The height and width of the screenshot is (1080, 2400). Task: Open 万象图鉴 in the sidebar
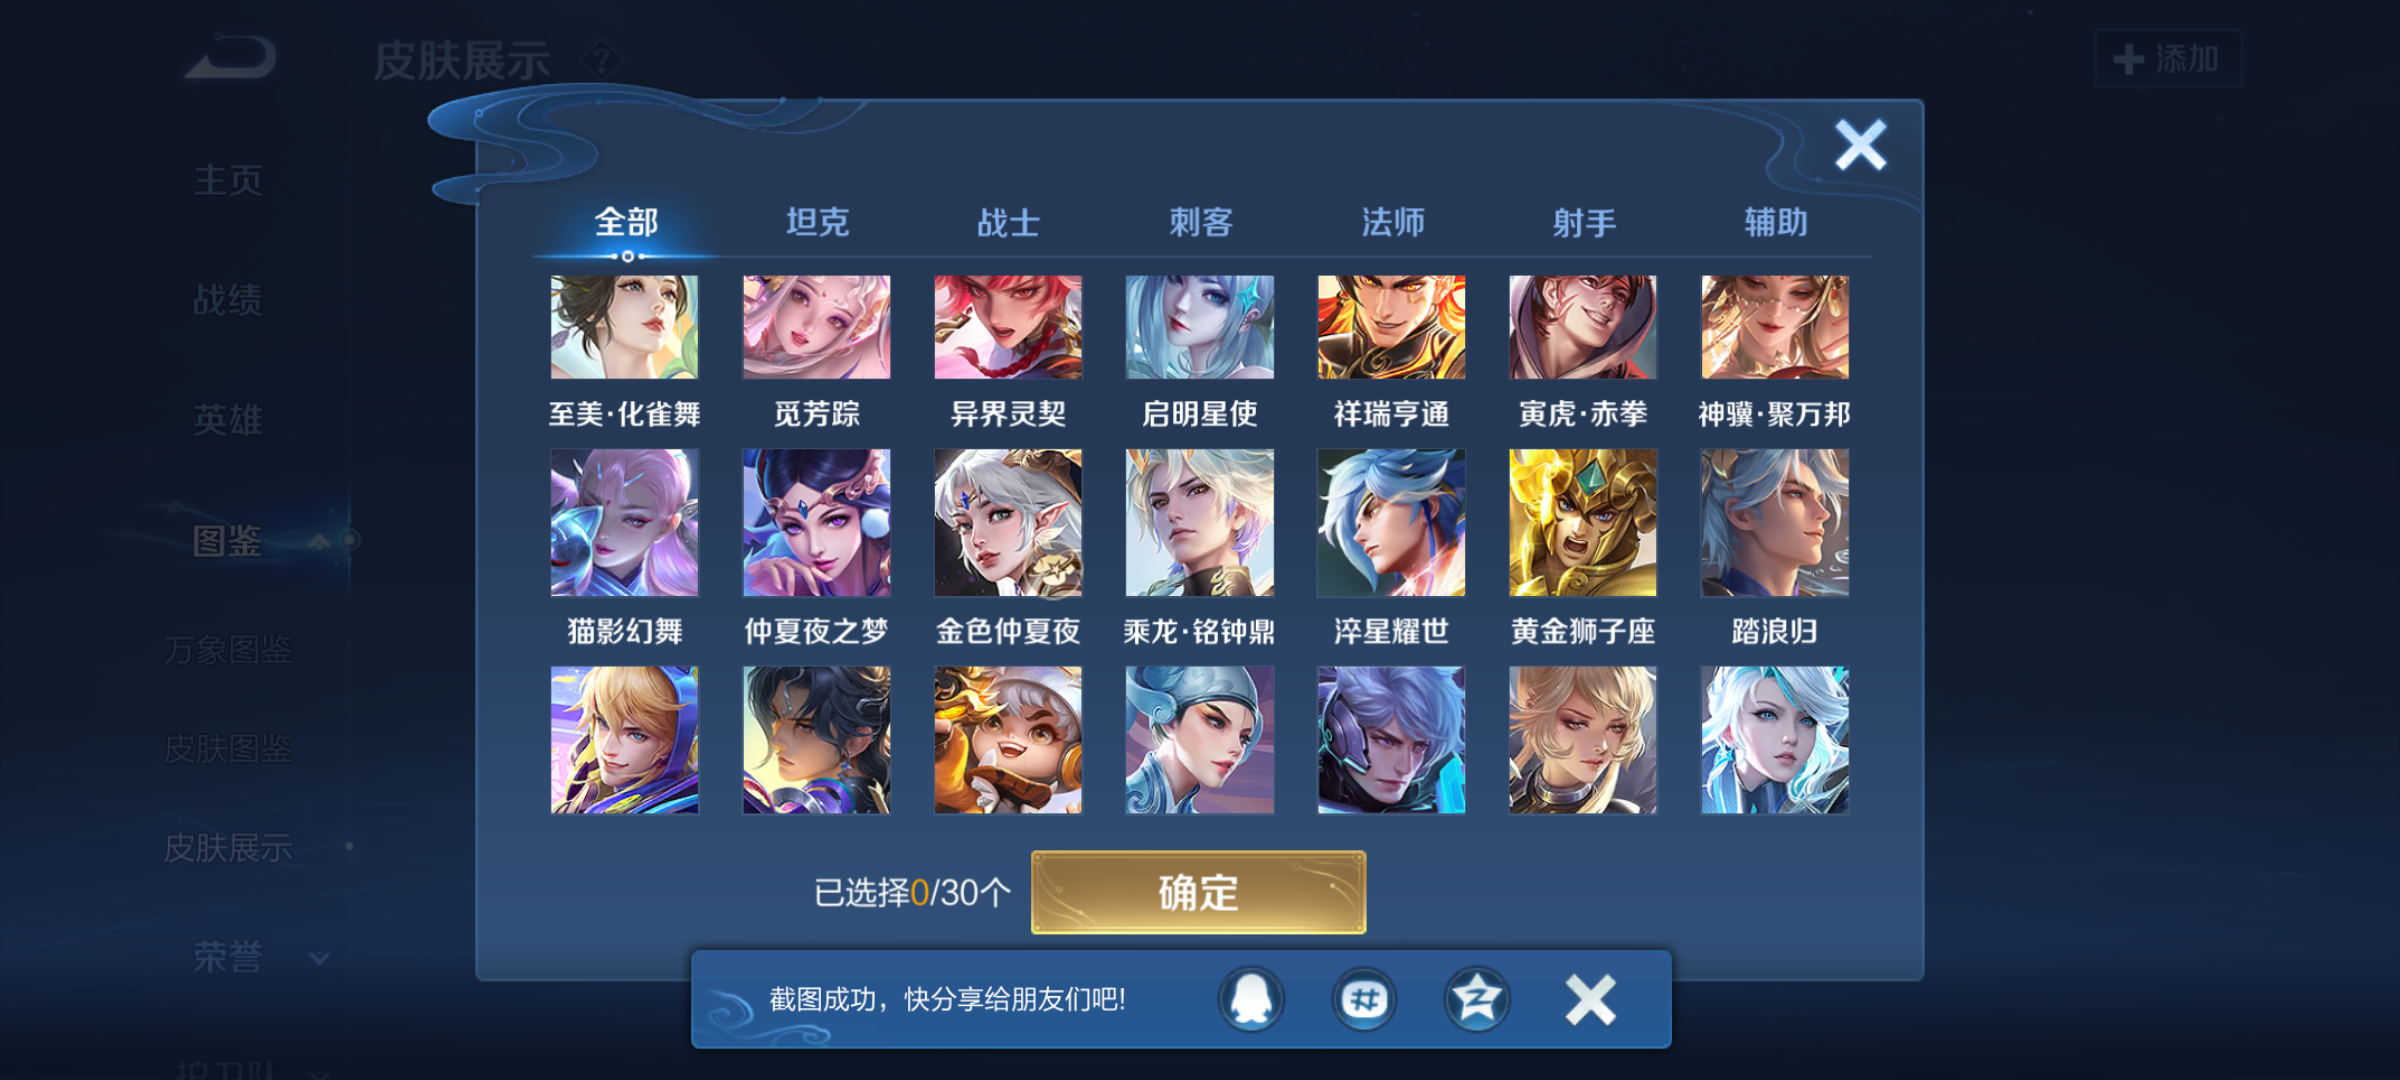[228, 650]
